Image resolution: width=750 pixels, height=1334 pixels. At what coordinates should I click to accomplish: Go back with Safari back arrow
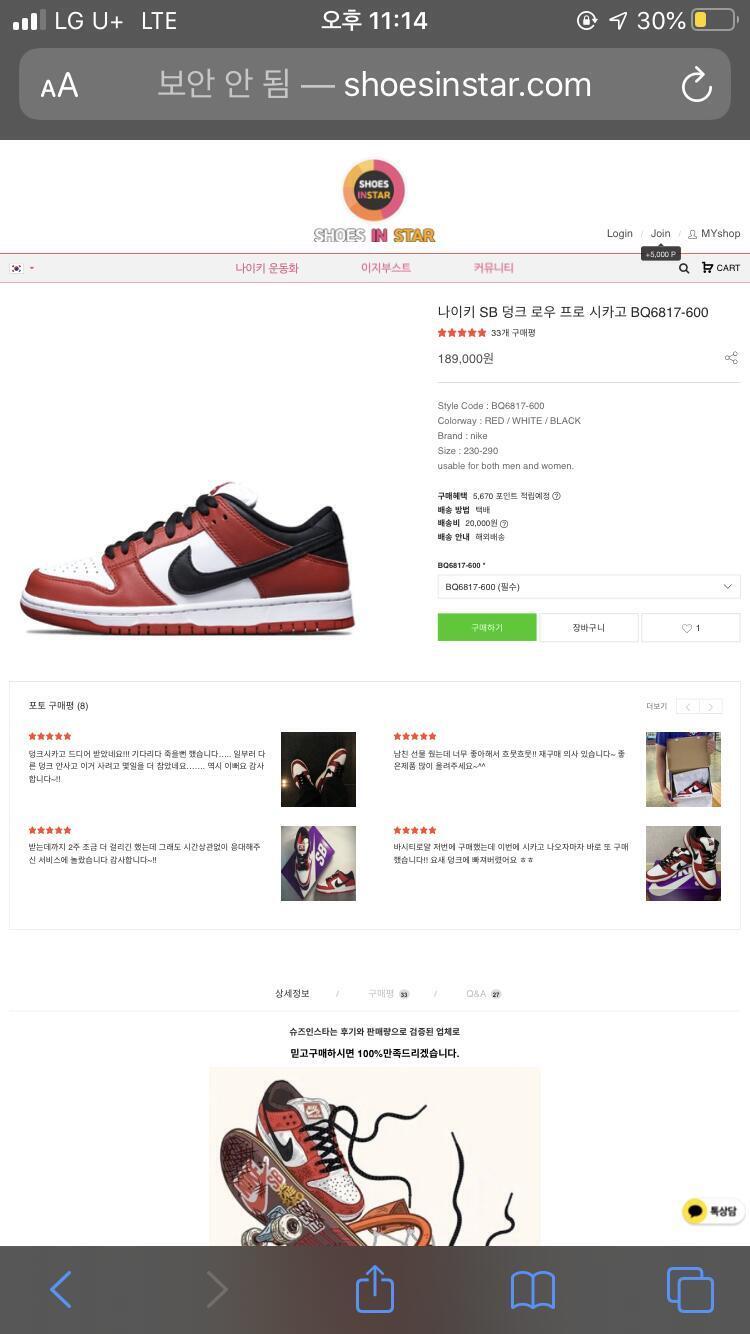(61, 1289)
